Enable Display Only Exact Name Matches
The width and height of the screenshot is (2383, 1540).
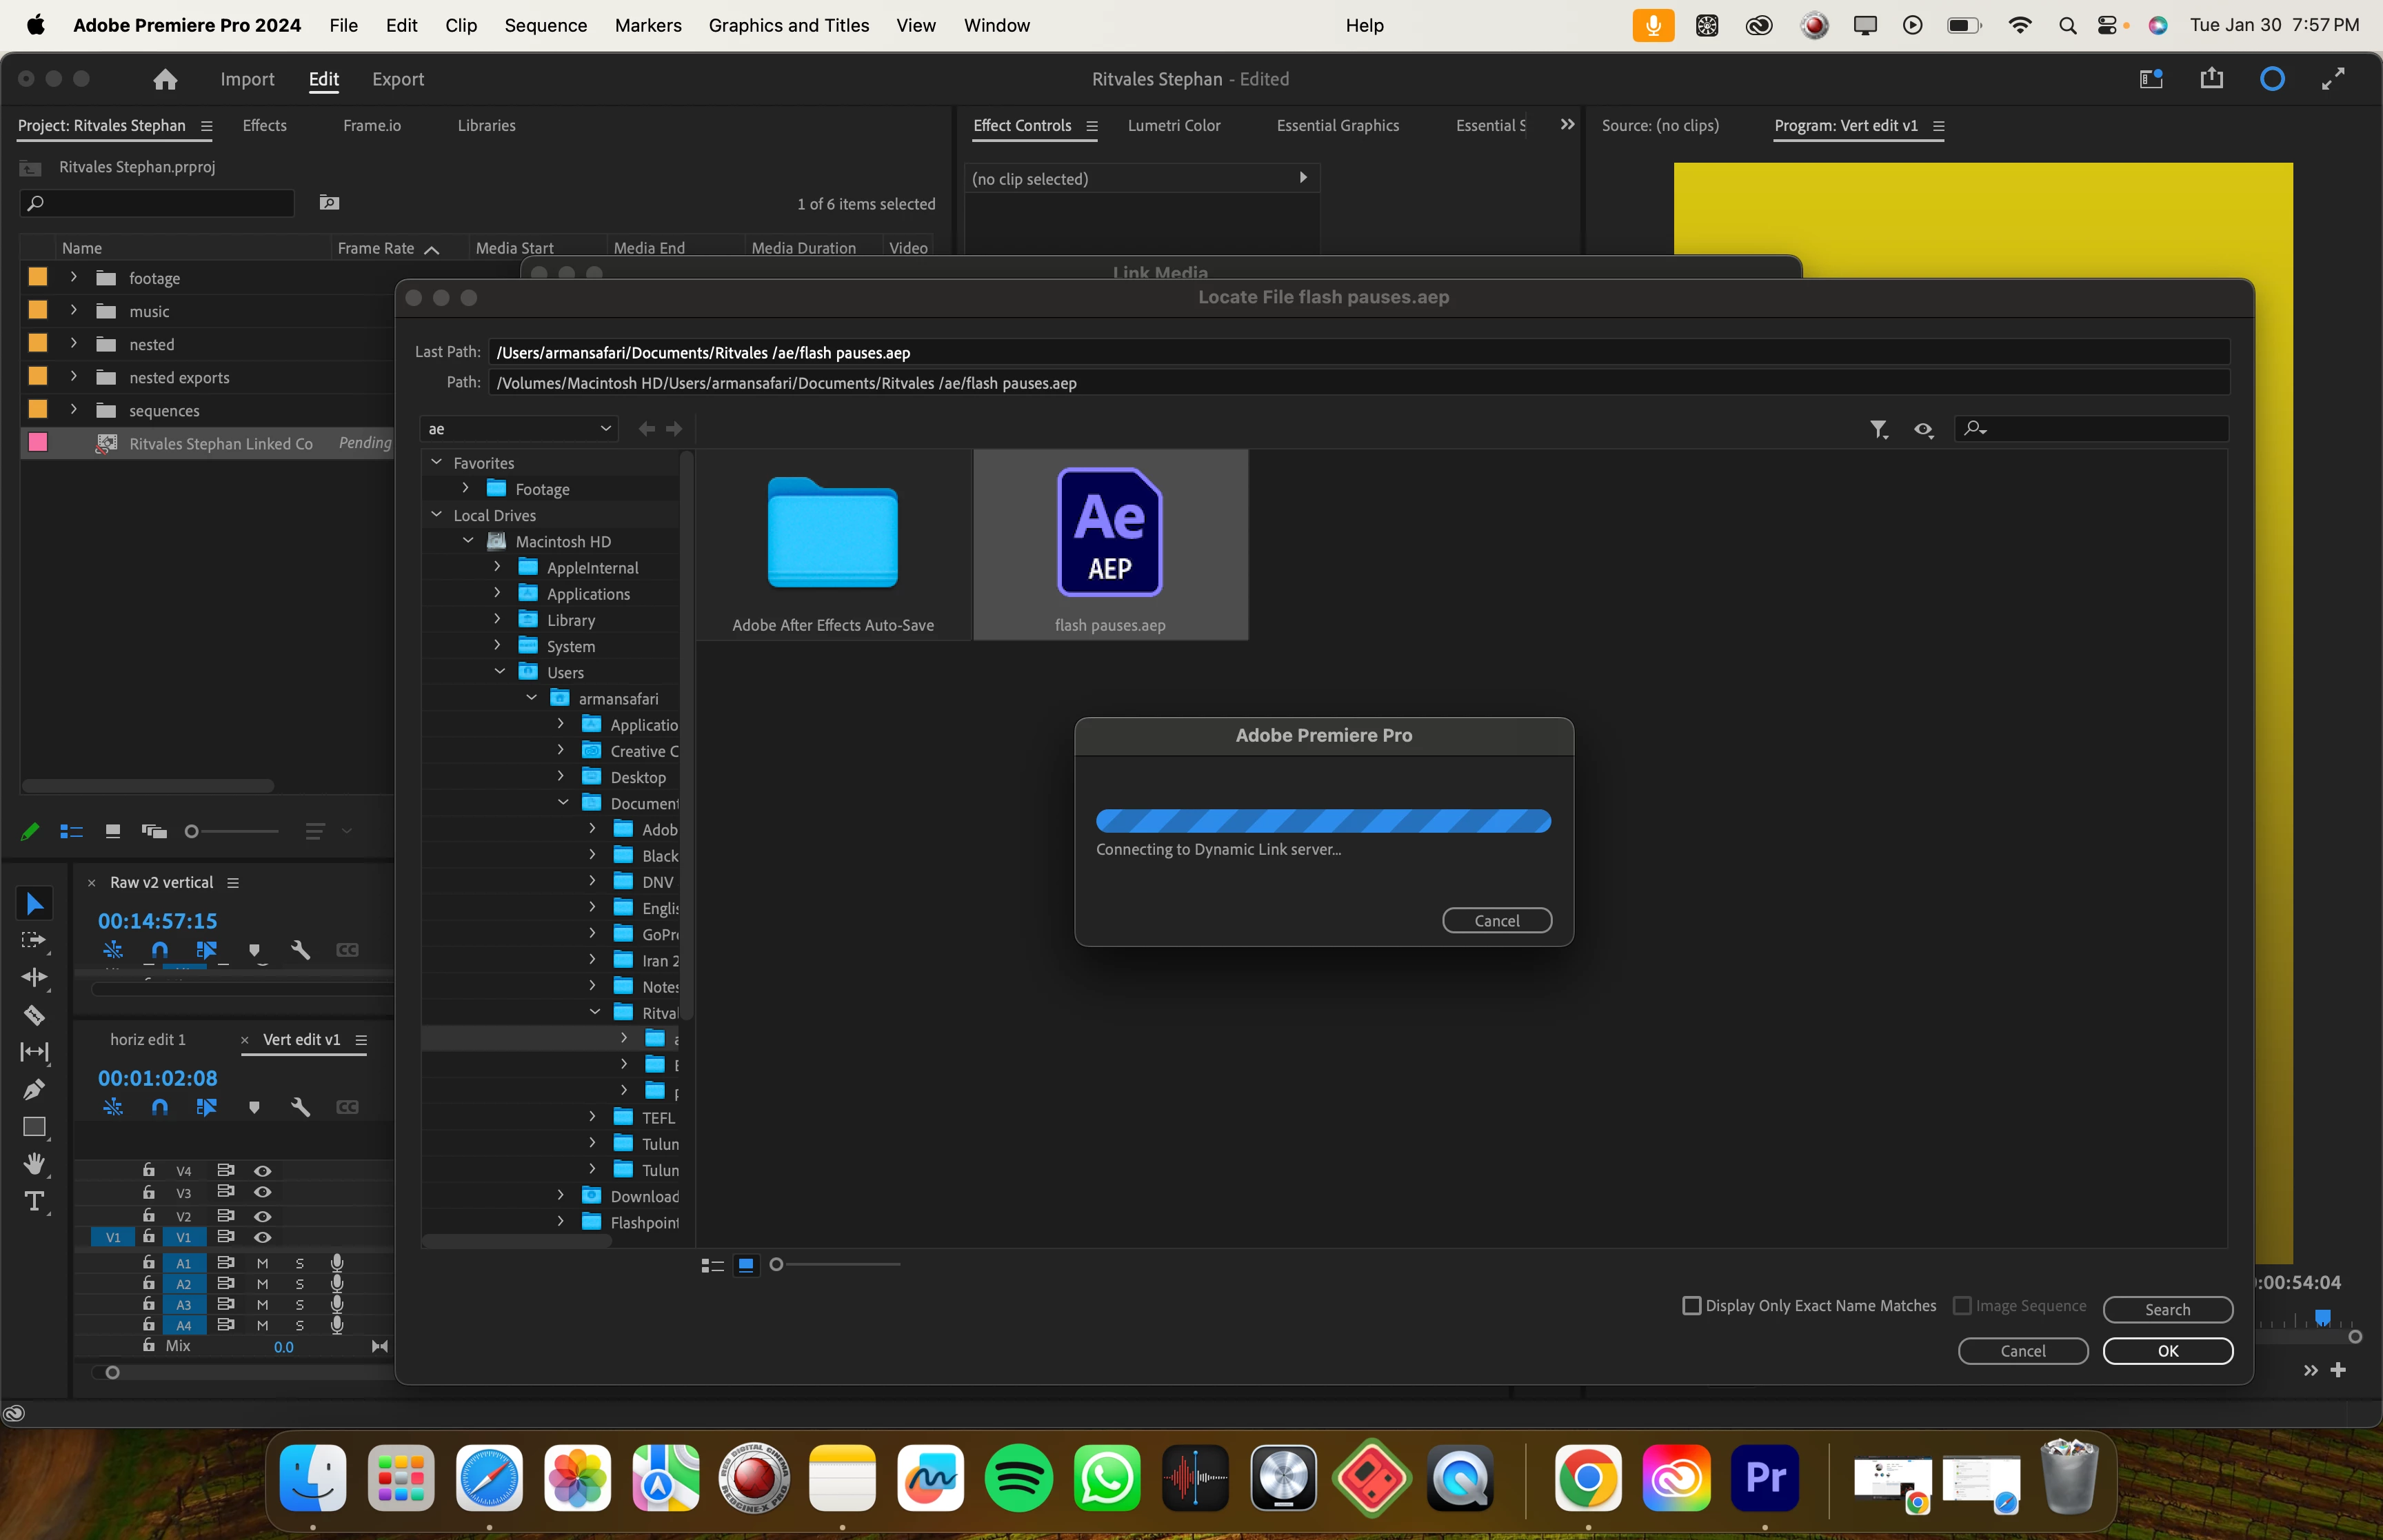pos(1692,1306)
